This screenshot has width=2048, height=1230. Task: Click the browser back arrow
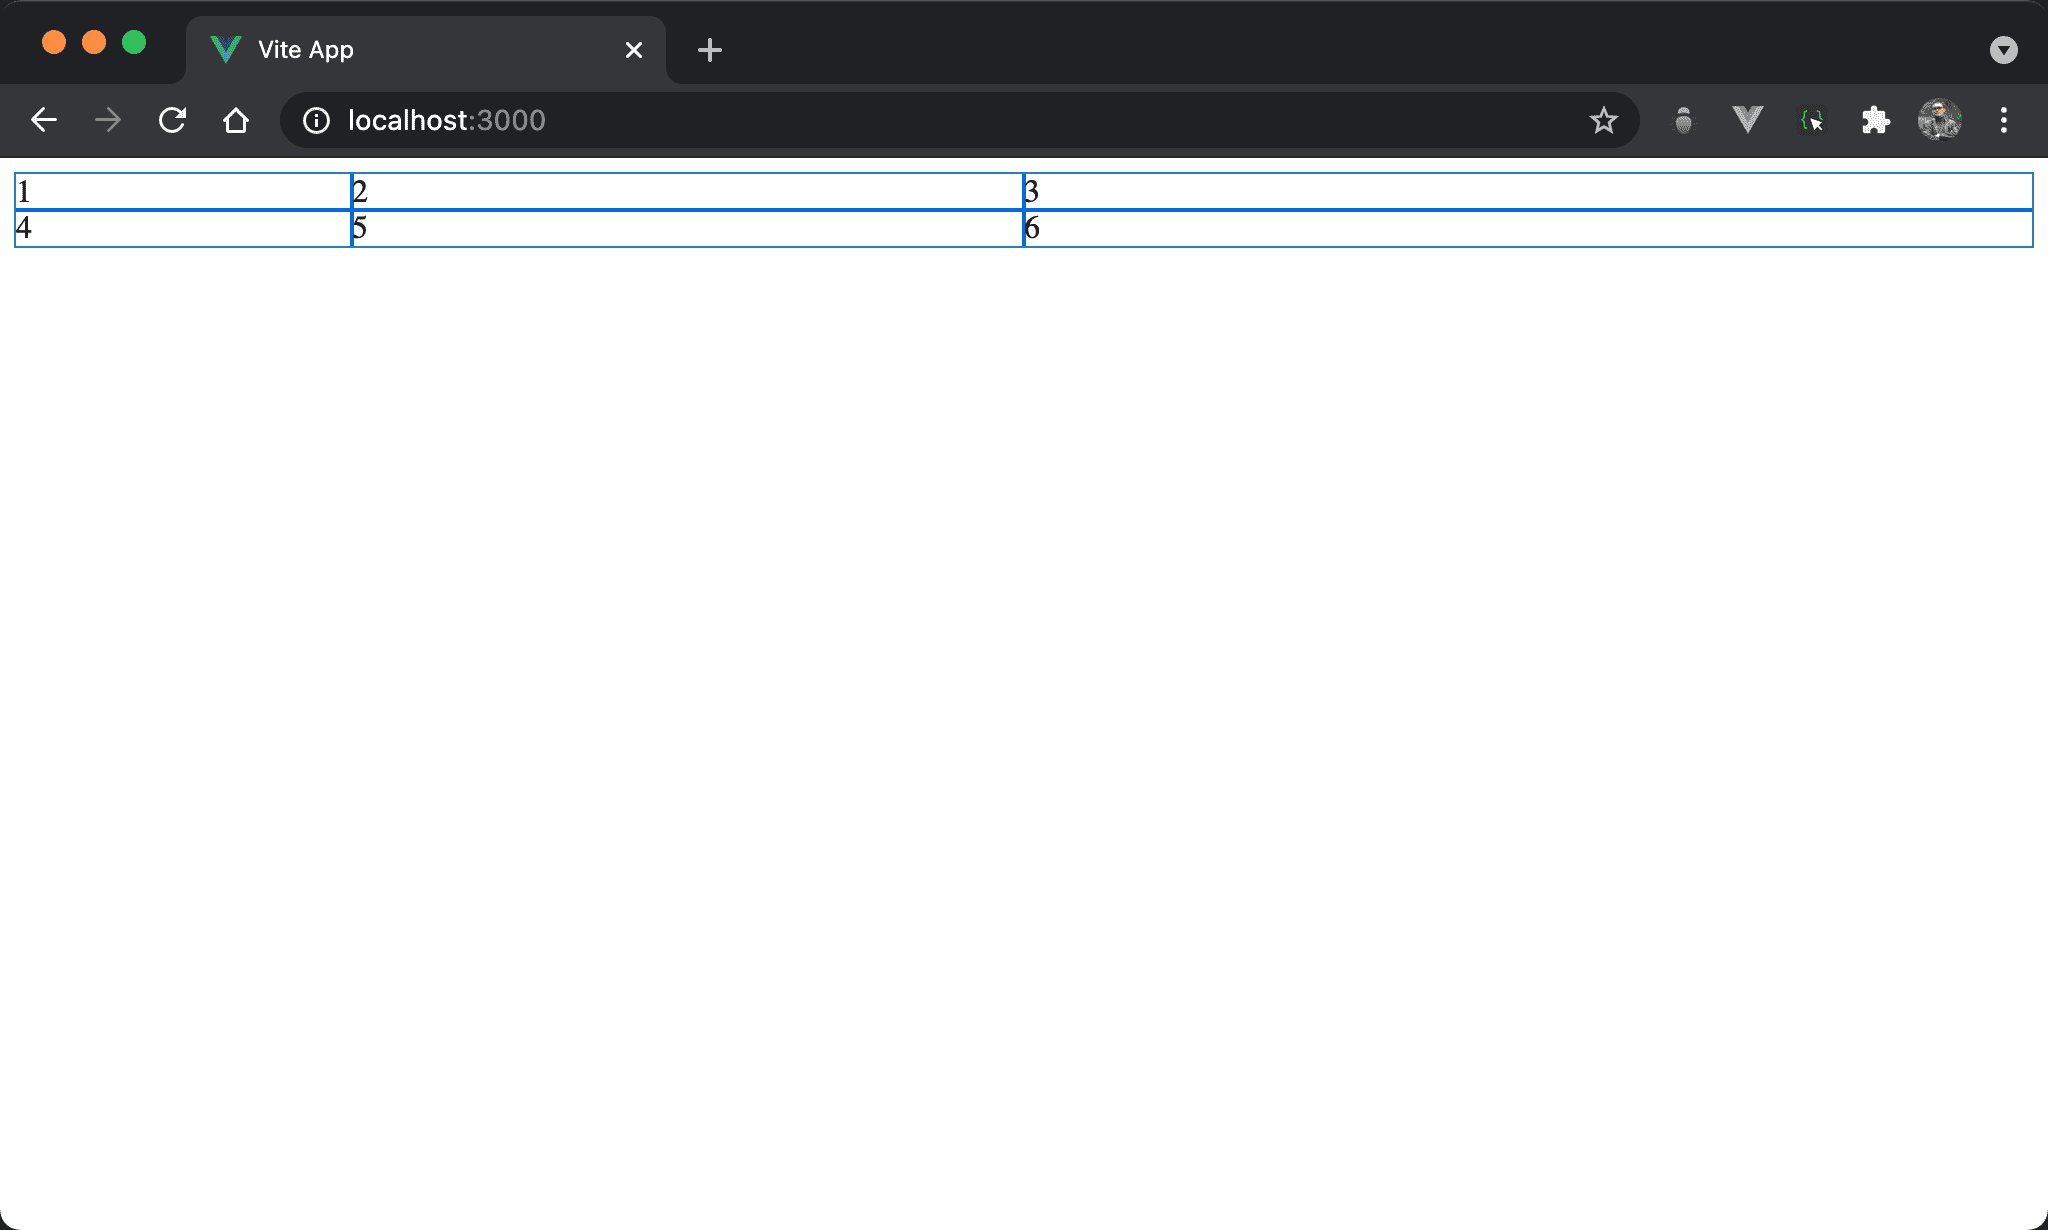pos(44,121)
